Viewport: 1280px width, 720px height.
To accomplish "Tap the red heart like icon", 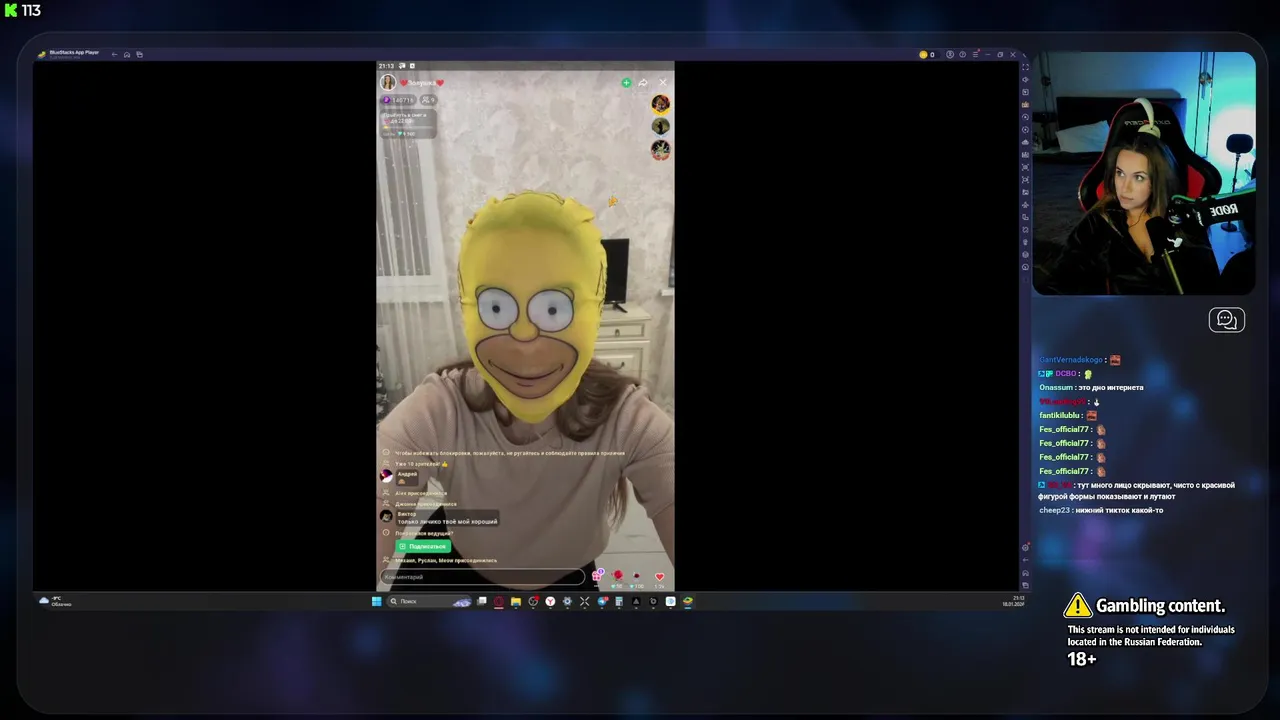I will (x=659, y=577).
